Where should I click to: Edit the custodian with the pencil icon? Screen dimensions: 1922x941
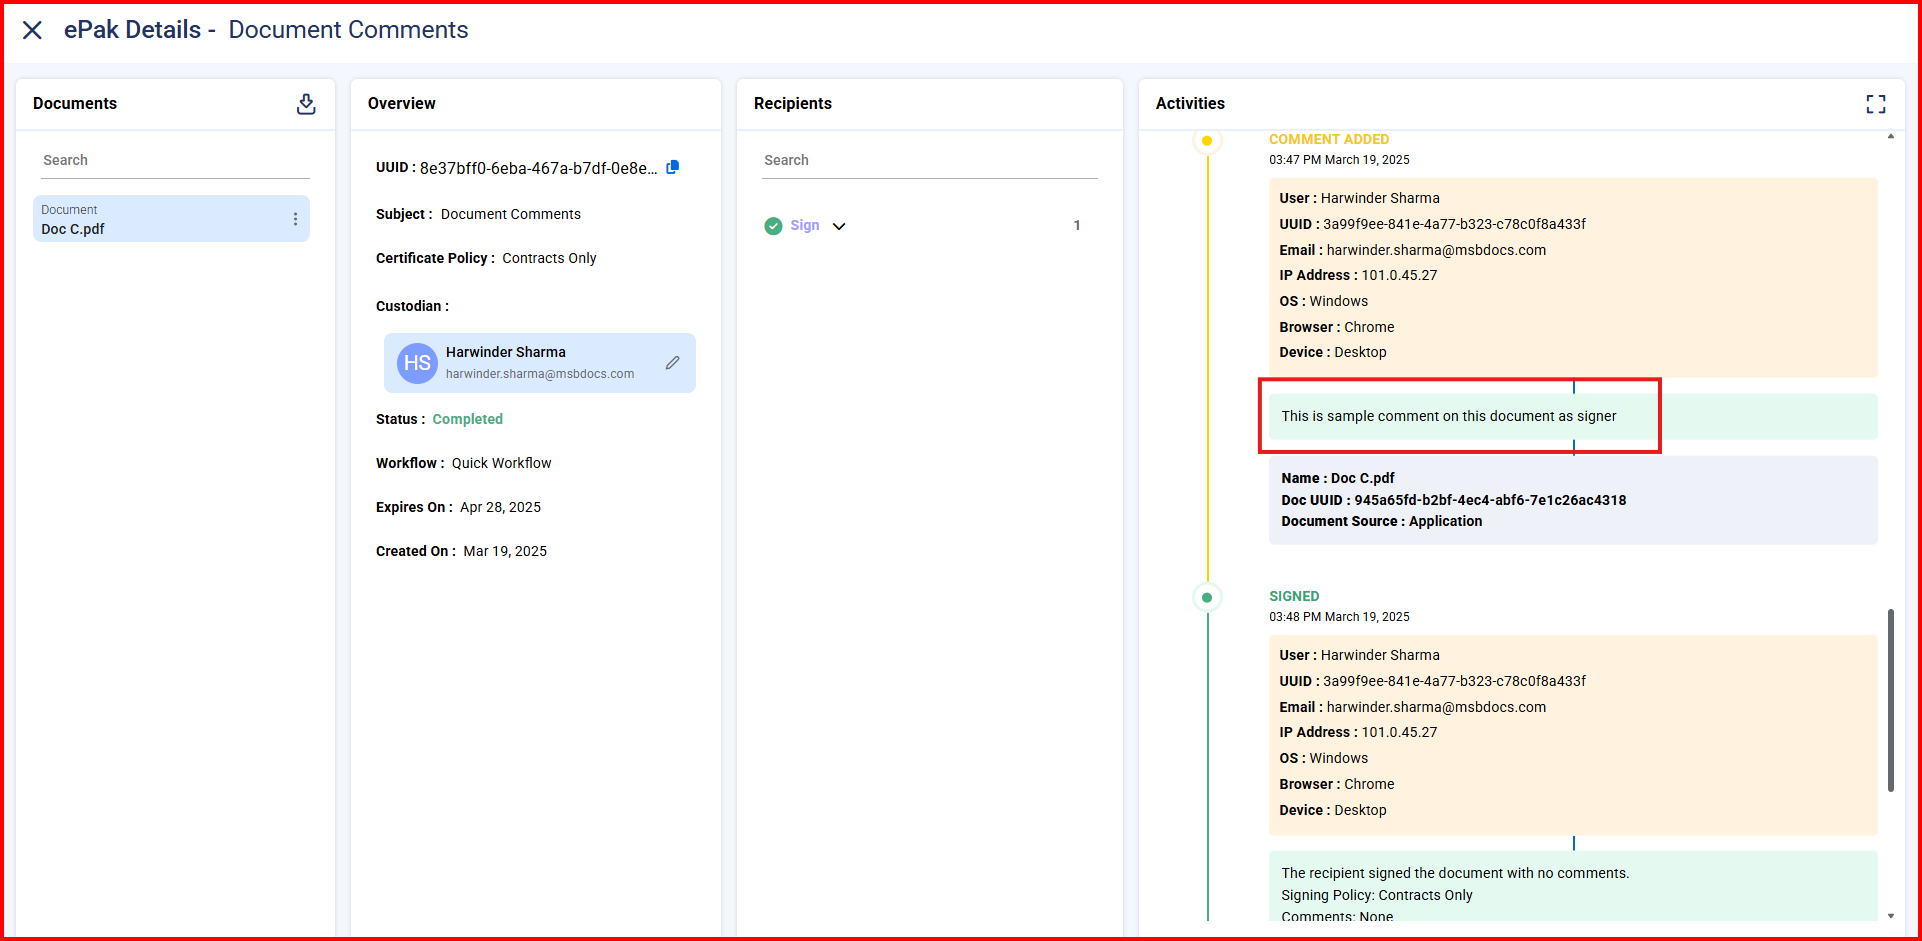coord(673,363)
